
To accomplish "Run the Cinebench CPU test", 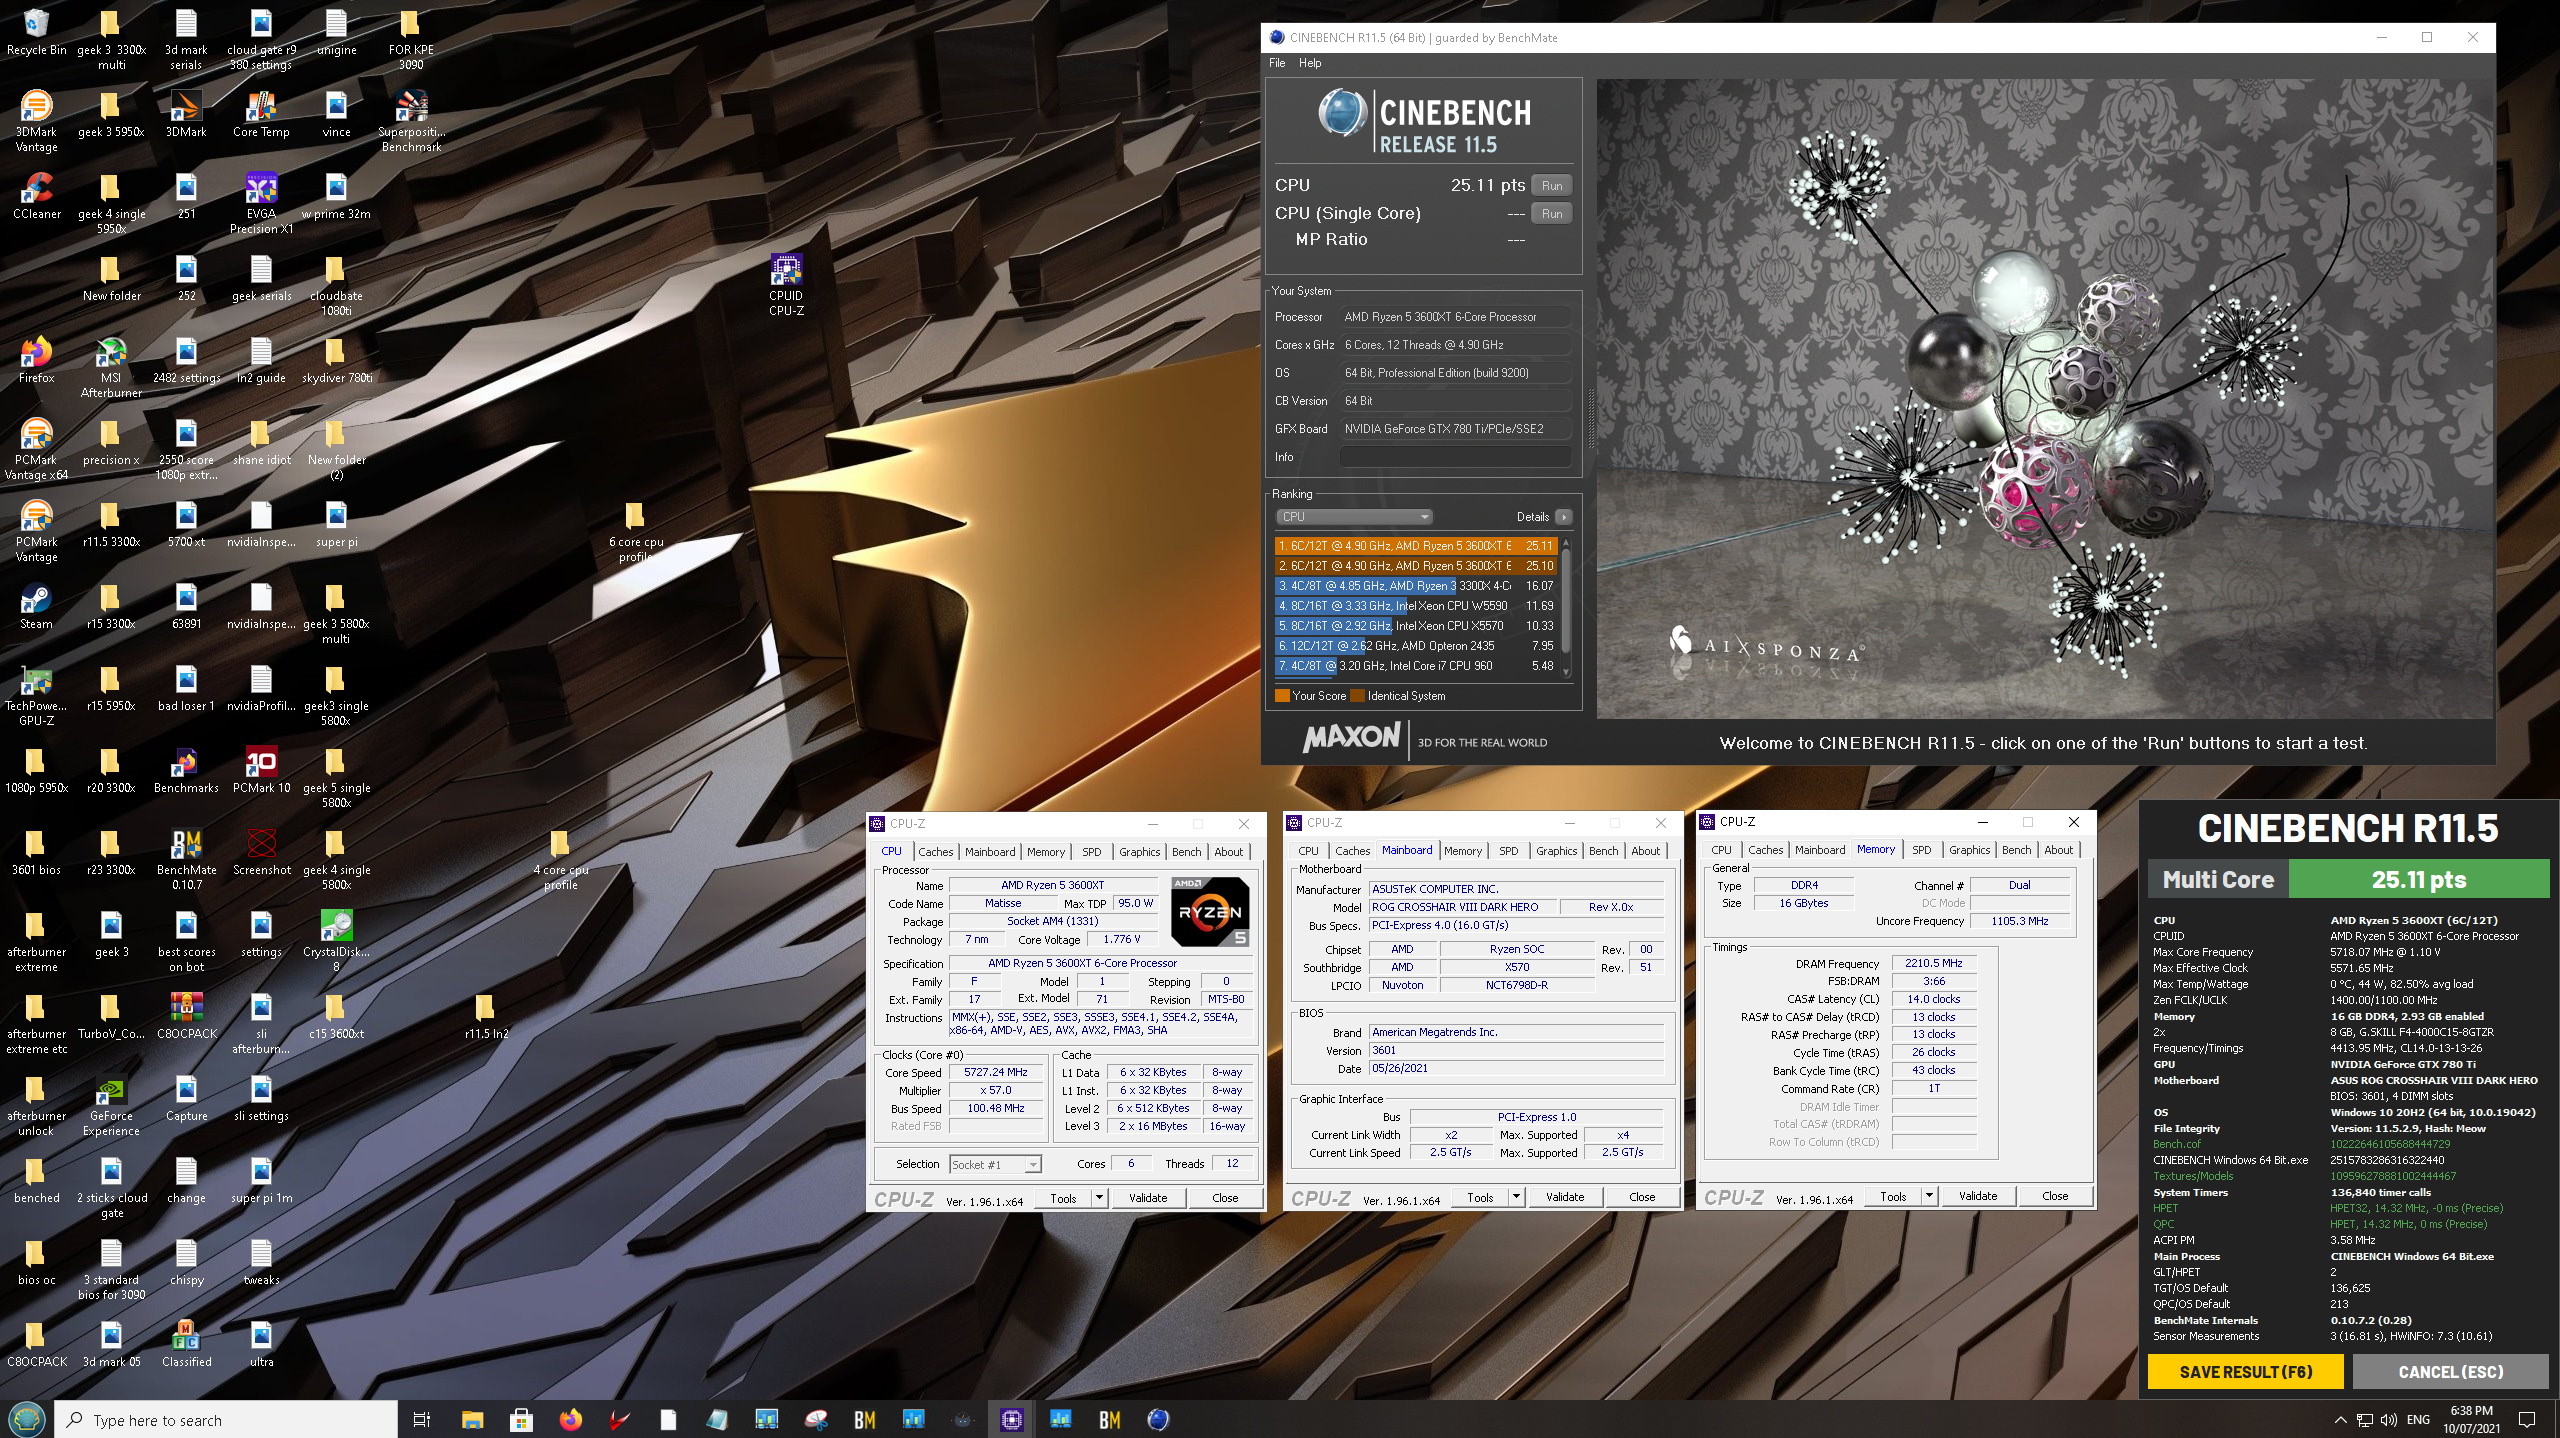I will (1552, 186).
